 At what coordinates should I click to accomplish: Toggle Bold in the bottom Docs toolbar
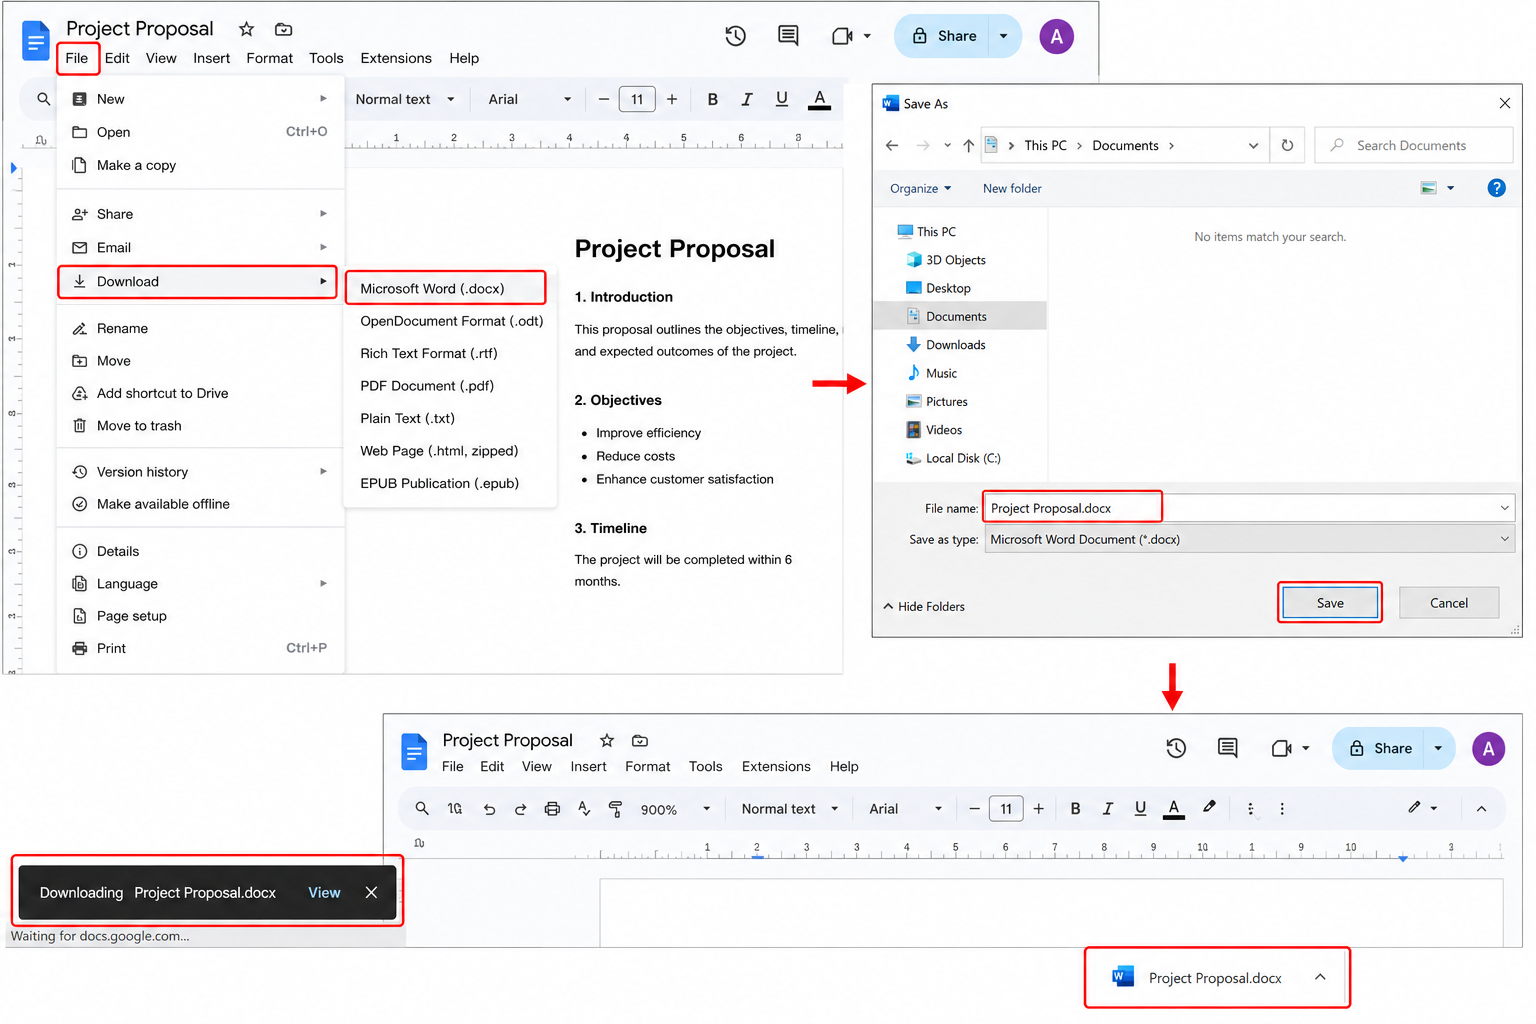click(1075, 809)
